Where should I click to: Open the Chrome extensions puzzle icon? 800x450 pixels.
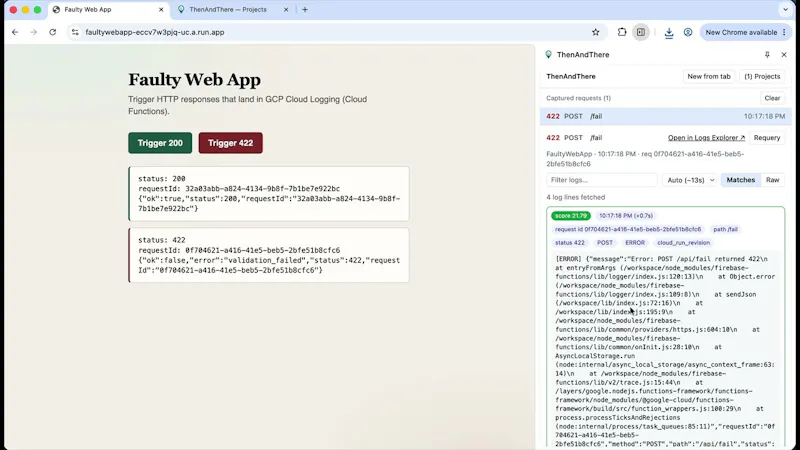(x=621, y=32)
